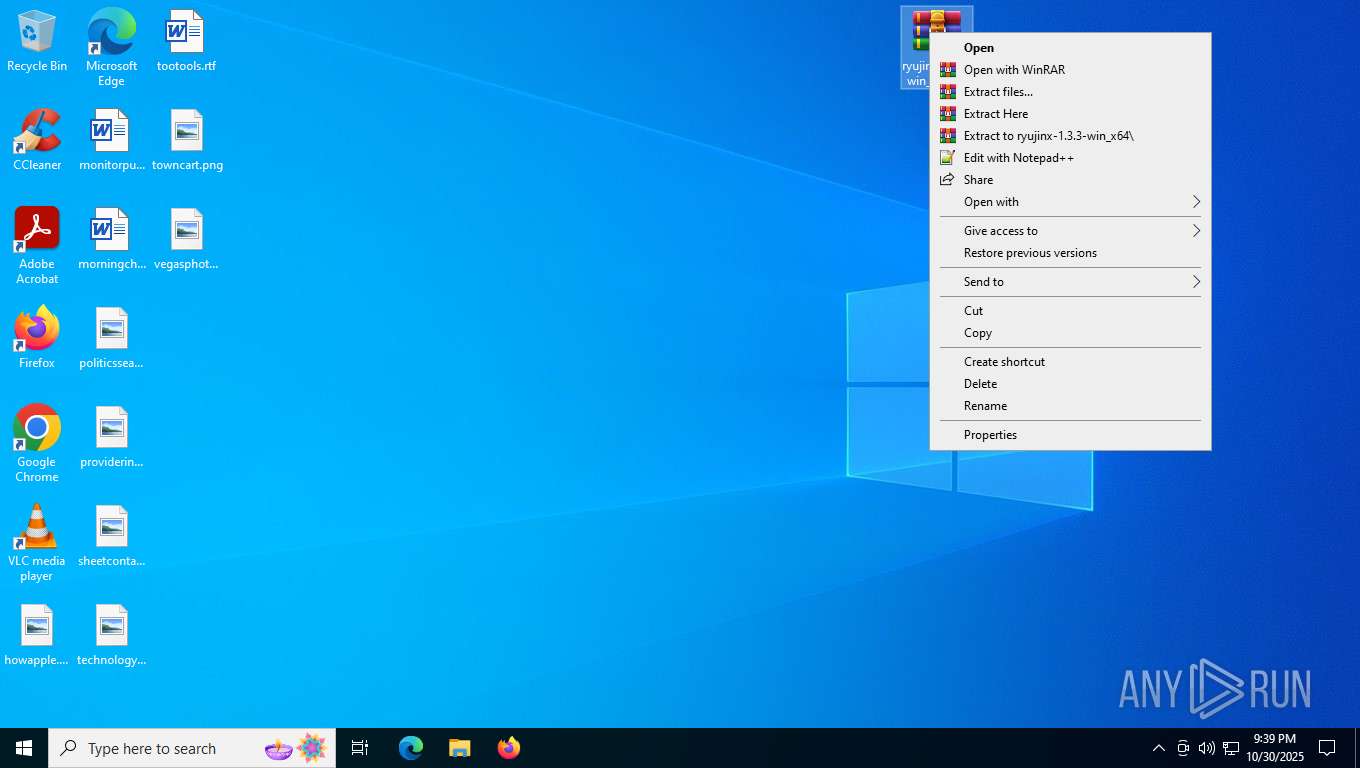The width and height of the screenshot is (1360, 768).
Task: Select the towncart.png image file
Action: pyautogui.click(x=187, y=140)
